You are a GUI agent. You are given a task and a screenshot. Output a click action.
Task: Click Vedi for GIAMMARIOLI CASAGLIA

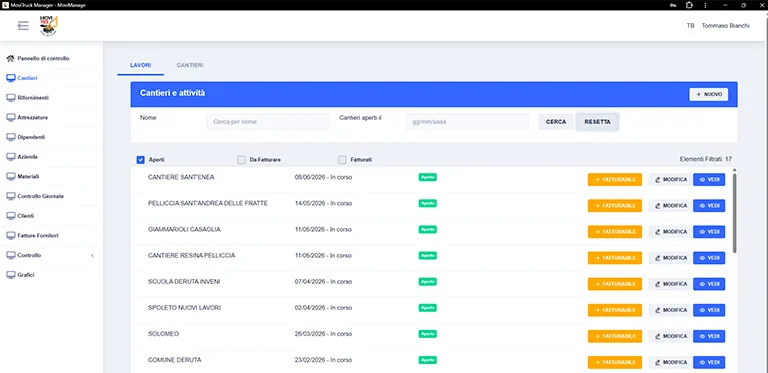coord(709,232)
